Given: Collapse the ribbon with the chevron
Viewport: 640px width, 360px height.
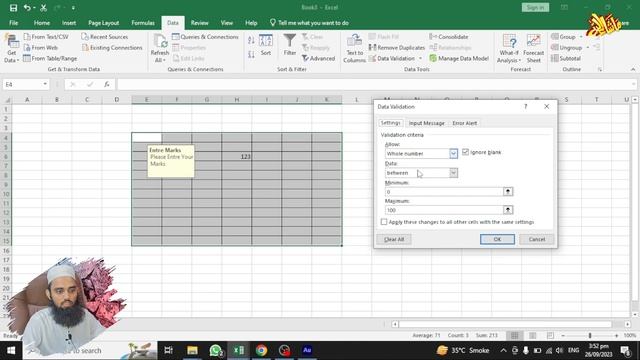Looking at the screenshot, I should pos(633,70).
